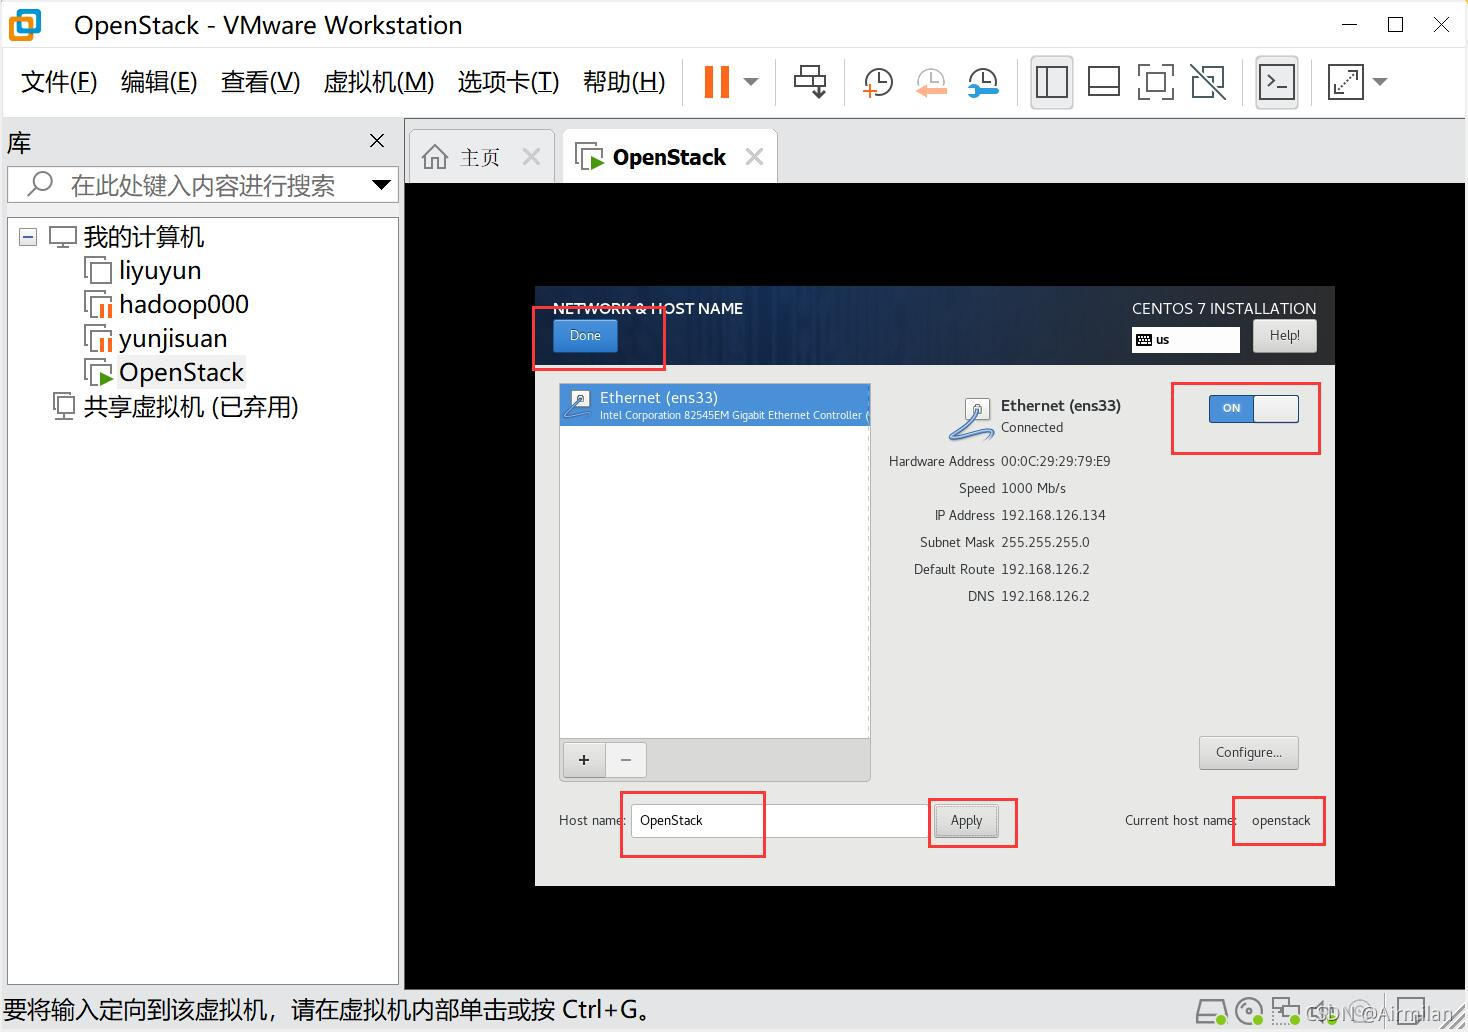Open the 查看(V) menu
1468x1032 pixels.
click(x=260, y=82)
